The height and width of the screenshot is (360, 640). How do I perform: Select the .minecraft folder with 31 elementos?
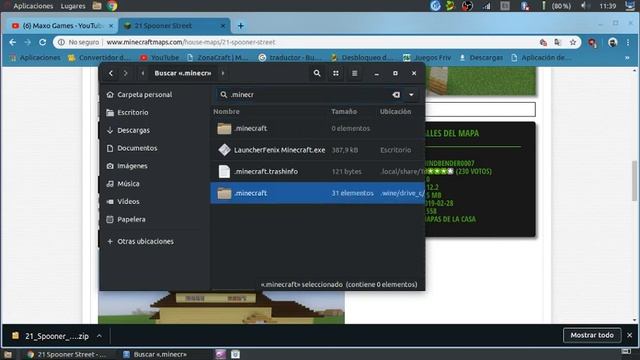(318, 193)
